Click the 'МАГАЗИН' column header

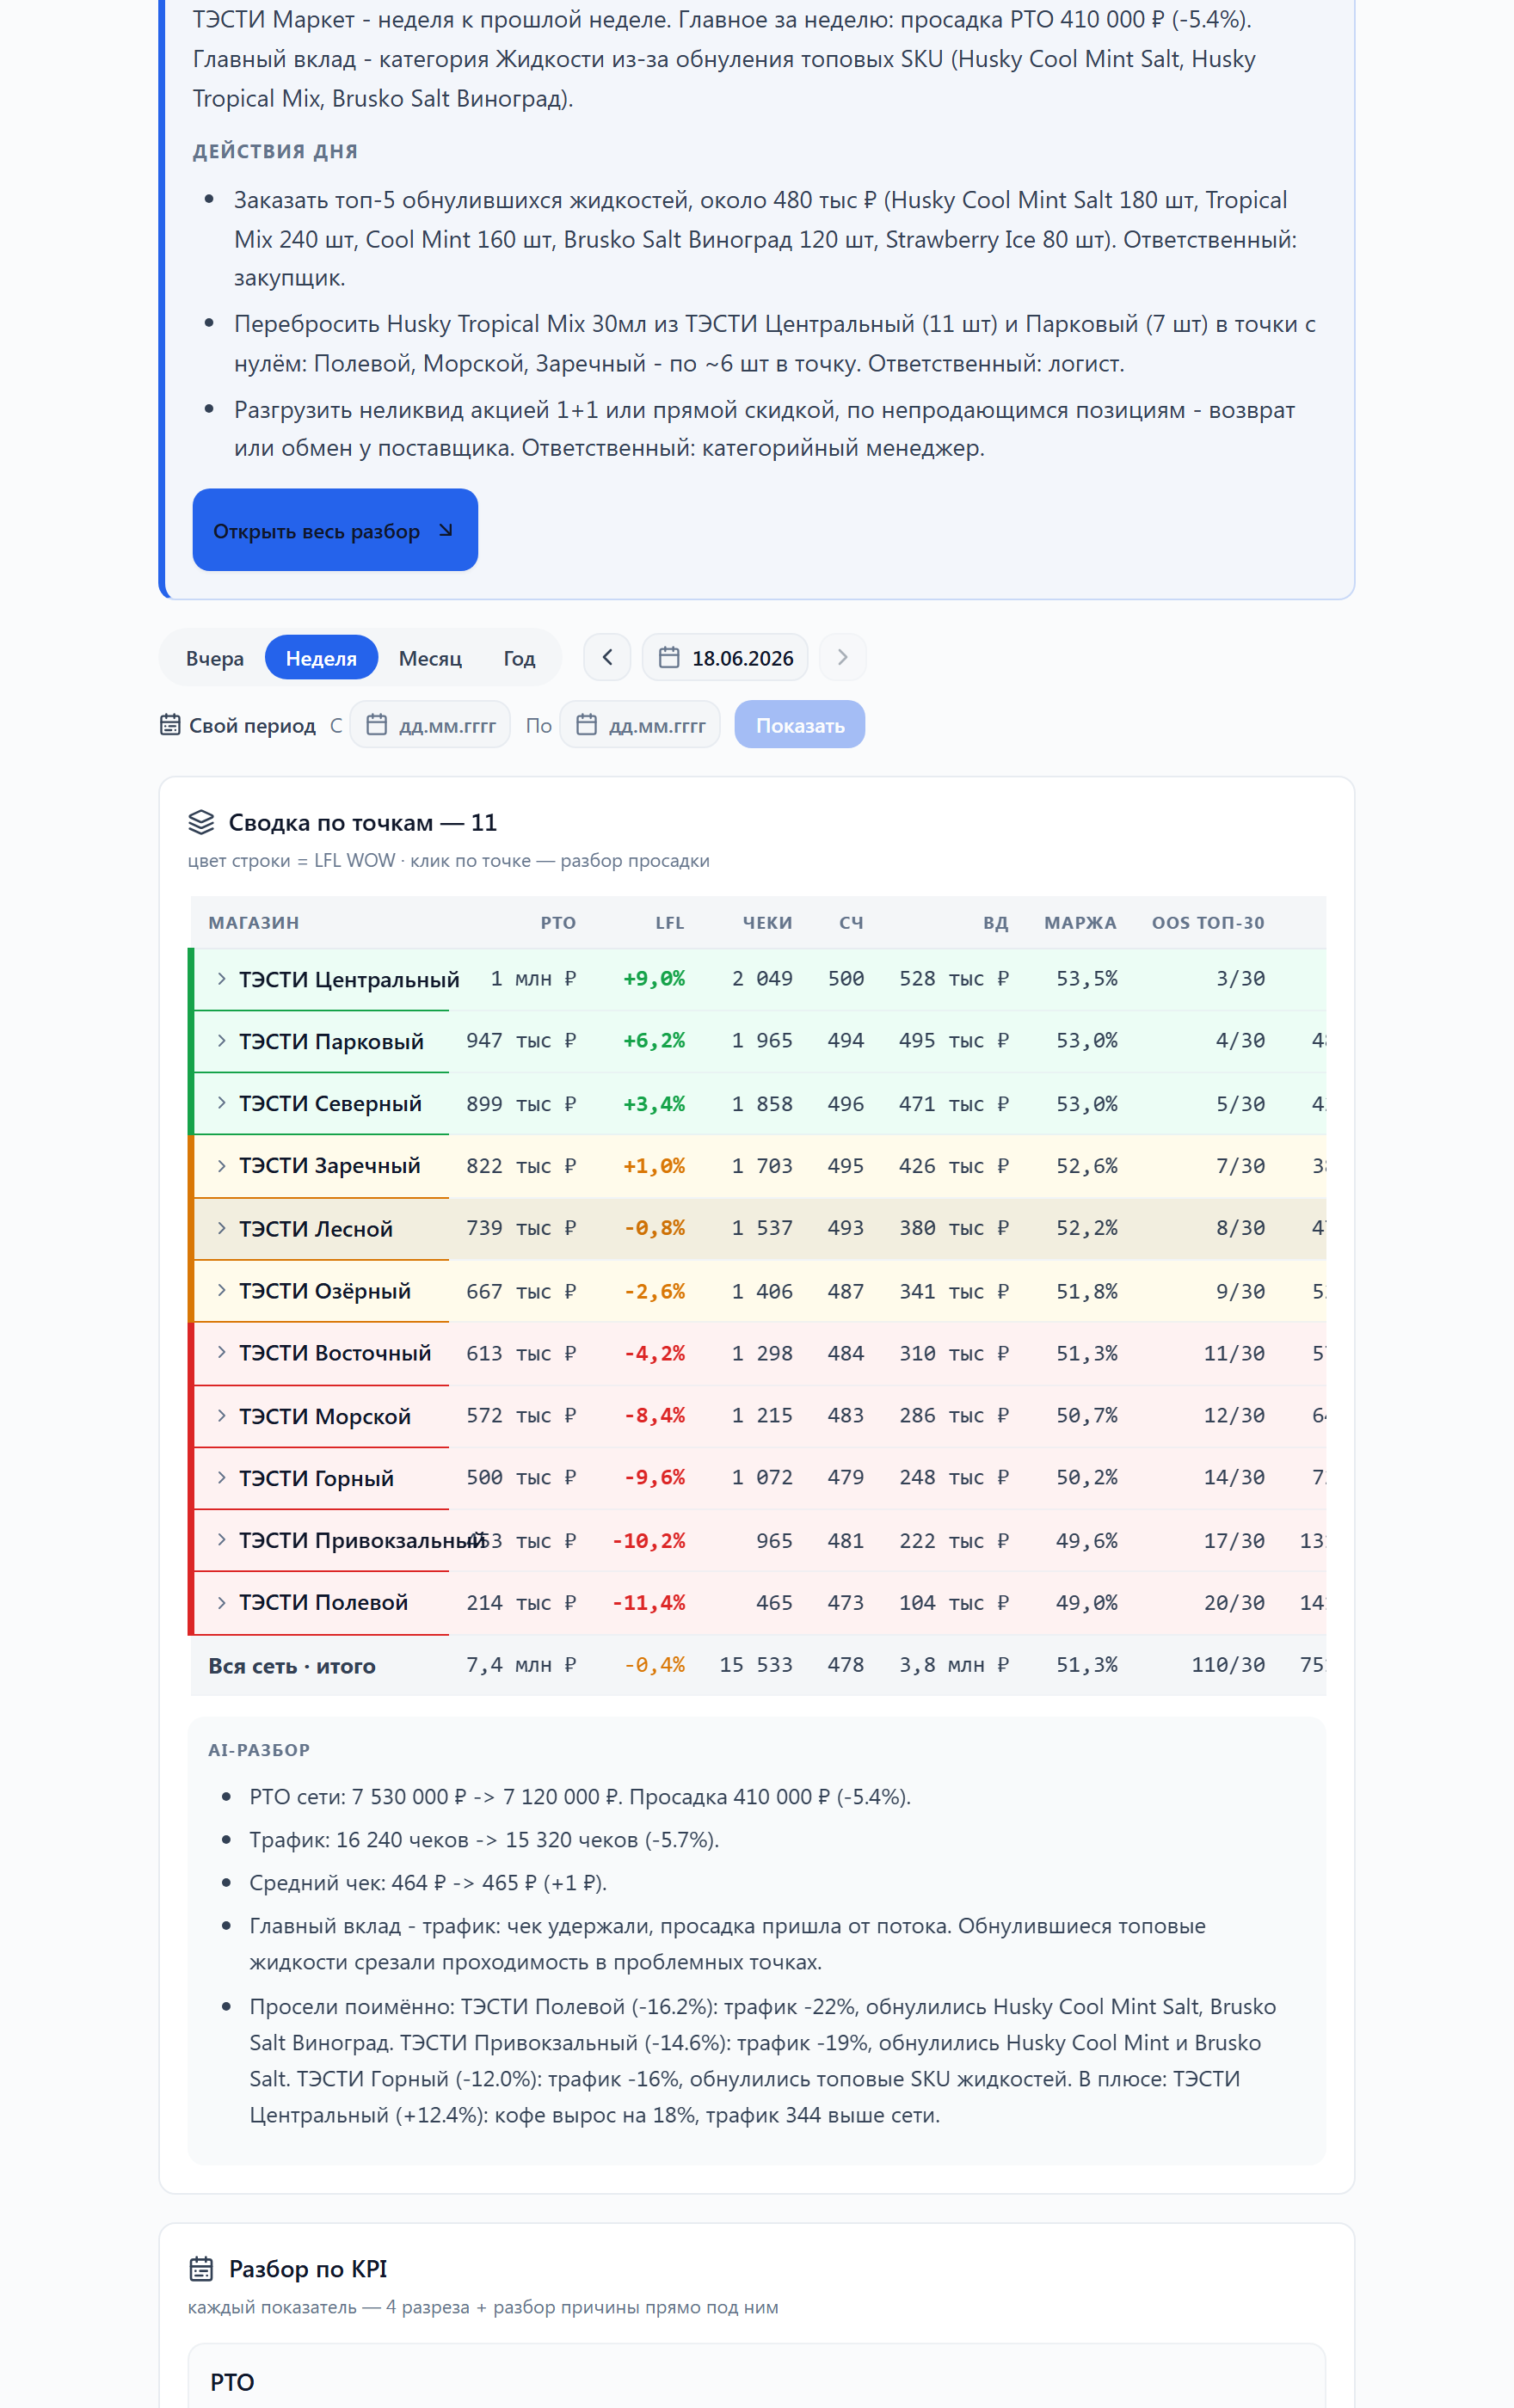(254, 922)
